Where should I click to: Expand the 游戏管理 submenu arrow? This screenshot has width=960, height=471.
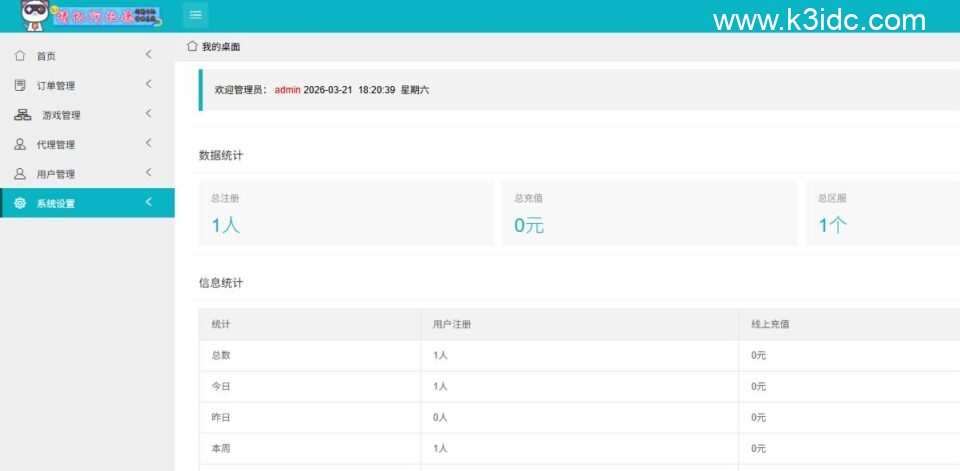coord(148,114)
